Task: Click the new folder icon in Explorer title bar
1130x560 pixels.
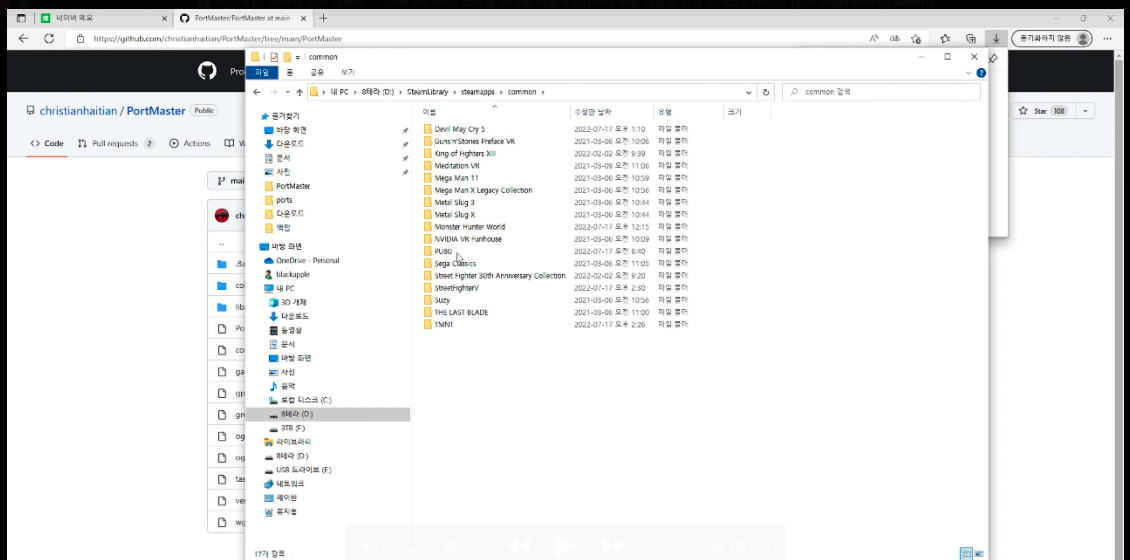Action: coord(287,57)
